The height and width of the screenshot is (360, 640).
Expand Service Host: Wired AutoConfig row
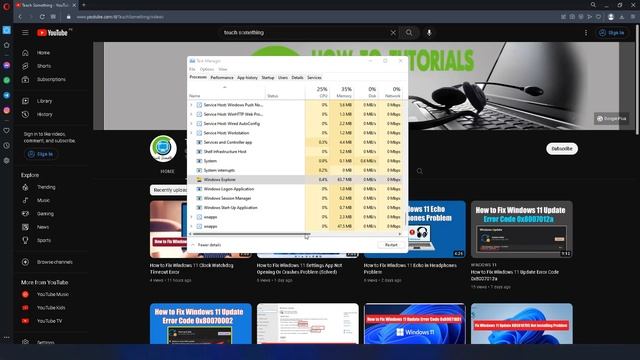pos(191,124)
